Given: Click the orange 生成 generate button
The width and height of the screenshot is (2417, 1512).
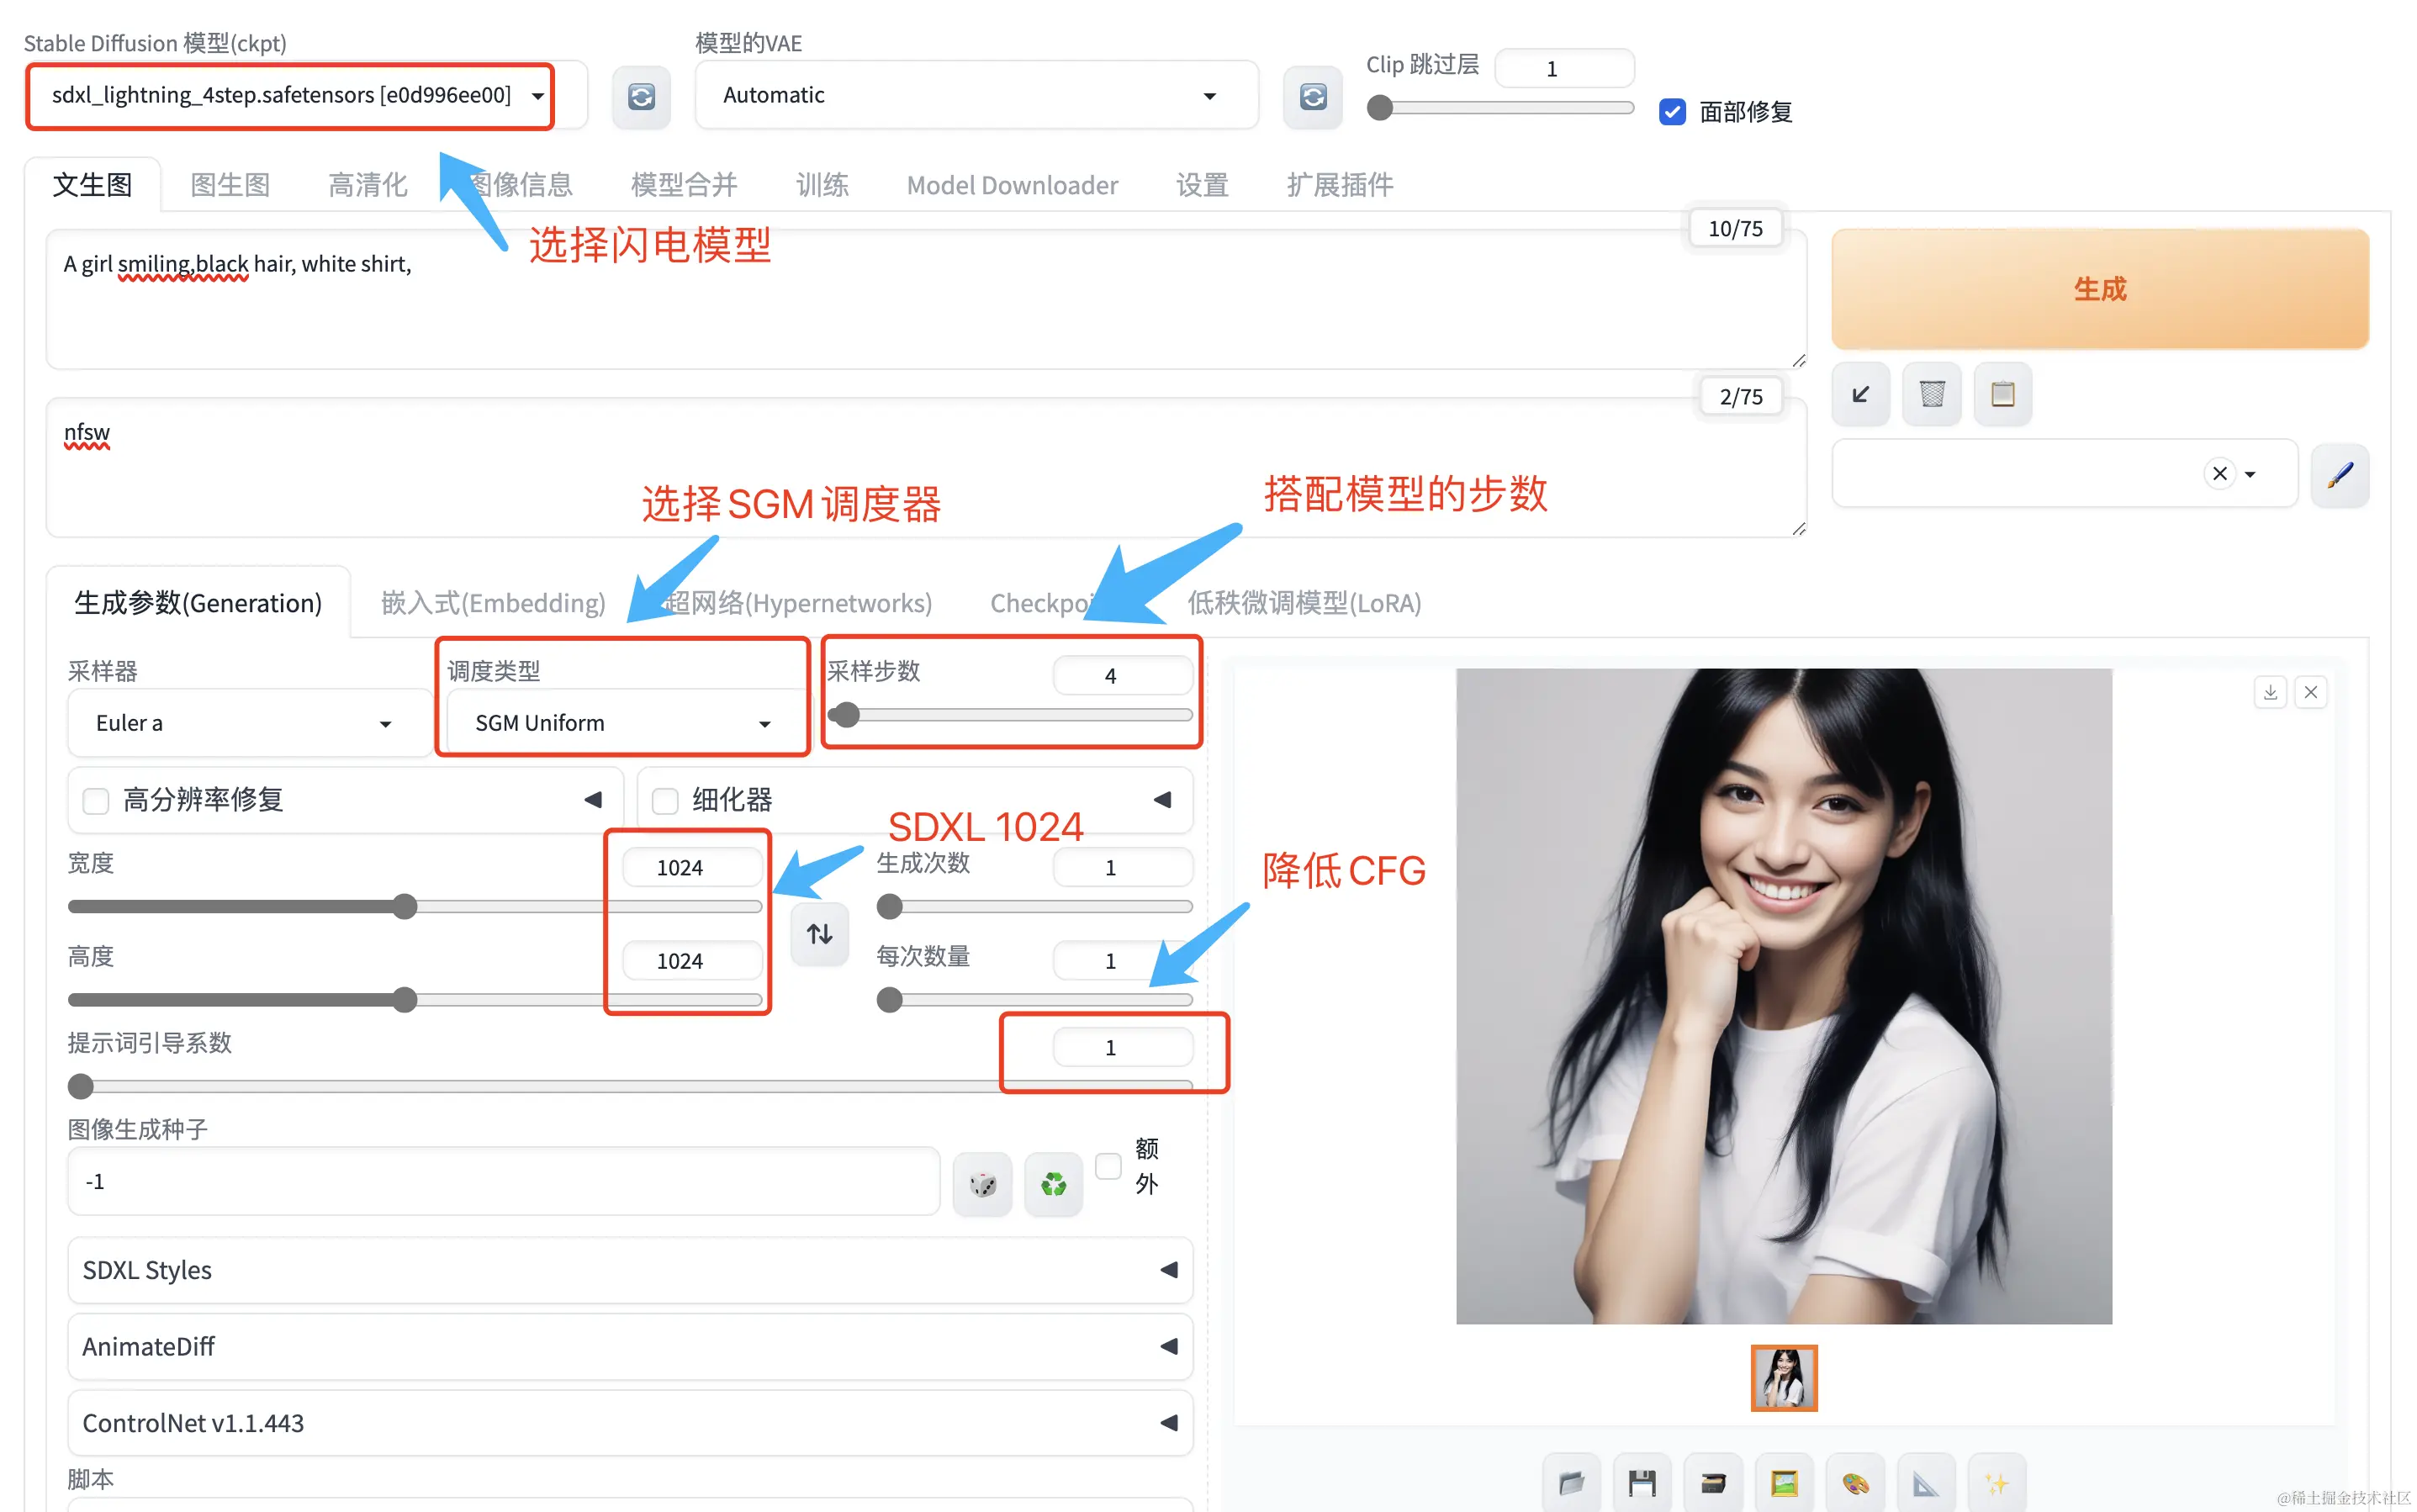Looking at the screenshot, I should 2099,289.
